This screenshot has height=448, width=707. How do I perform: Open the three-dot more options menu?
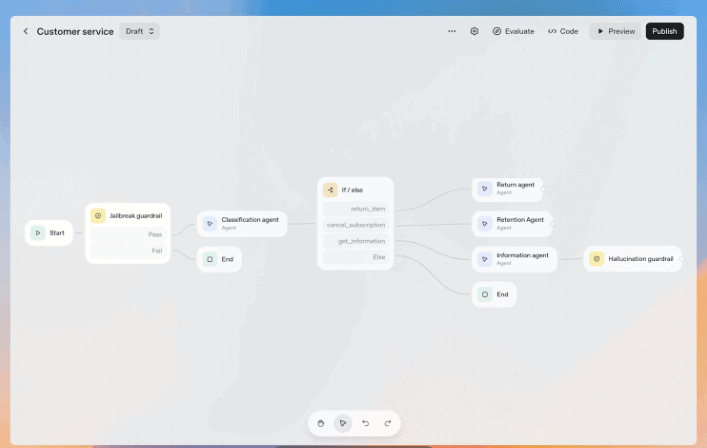pyautogui.click(x=452, y=31)
